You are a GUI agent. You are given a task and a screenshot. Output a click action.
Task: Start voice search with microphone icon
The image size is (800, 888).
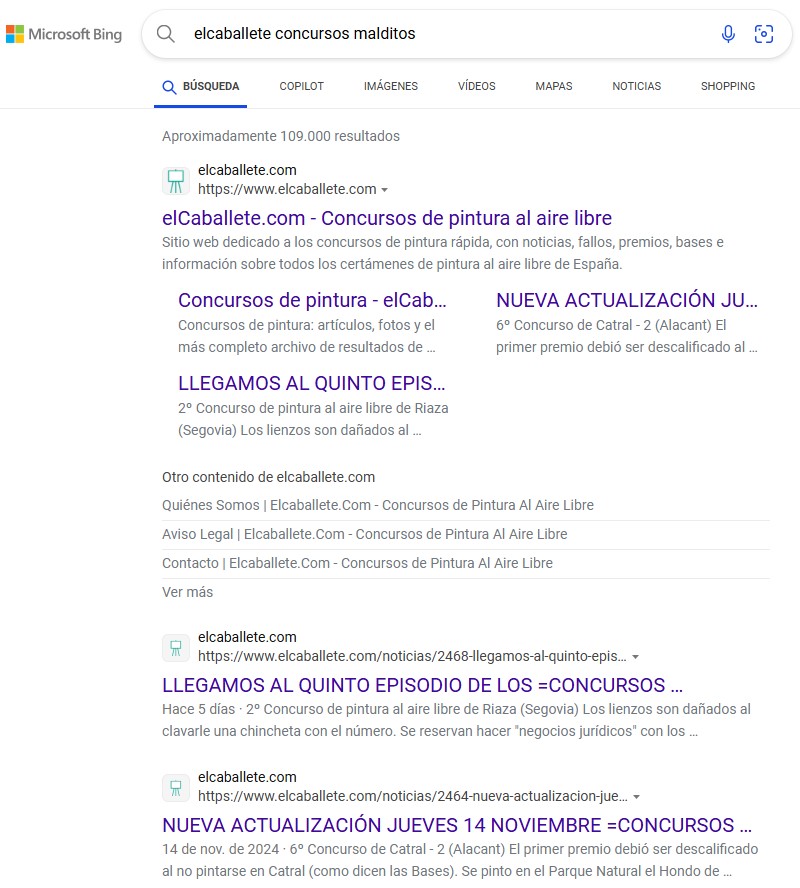728,34
